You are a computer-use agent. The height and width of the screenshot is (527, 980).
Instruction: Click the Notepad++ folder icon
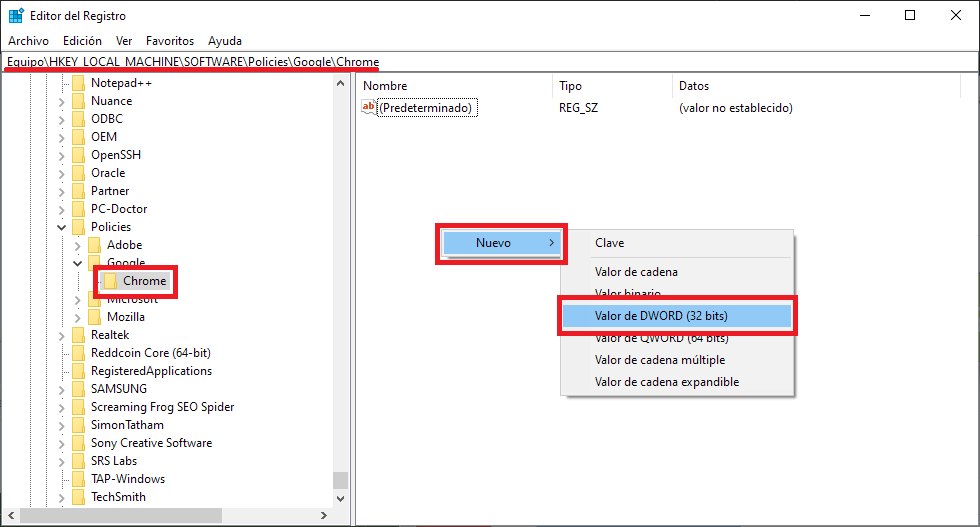pos(78,83)
